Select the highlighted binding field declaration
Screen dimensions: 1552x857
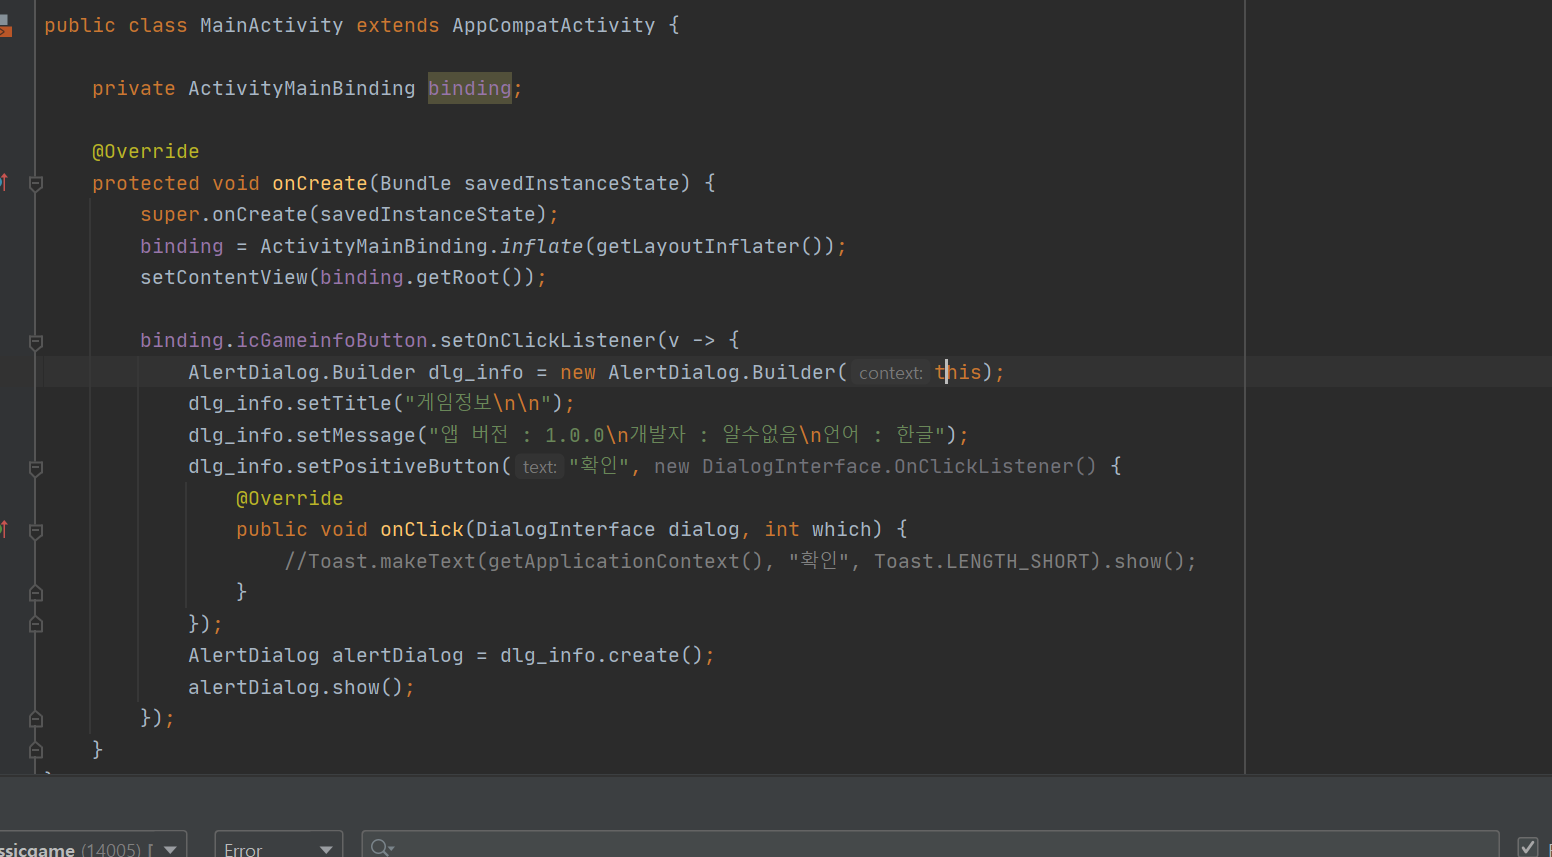tap(469, 88)
